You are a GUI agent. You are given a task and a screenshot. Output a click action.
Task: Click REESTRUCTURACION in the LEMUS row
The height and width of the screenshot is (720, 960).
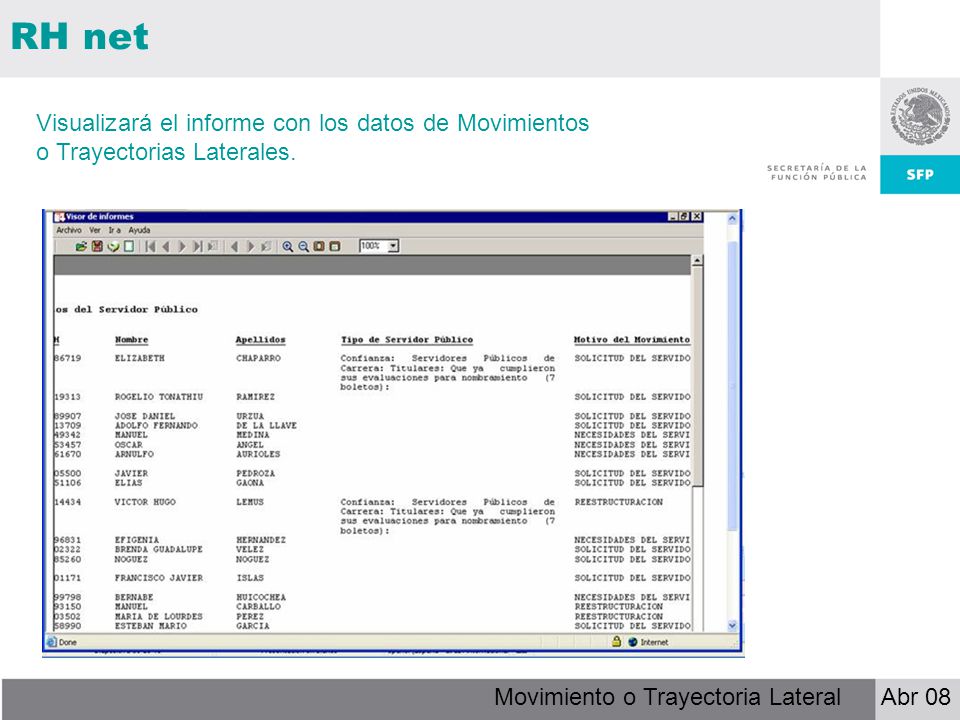[618, 502]
